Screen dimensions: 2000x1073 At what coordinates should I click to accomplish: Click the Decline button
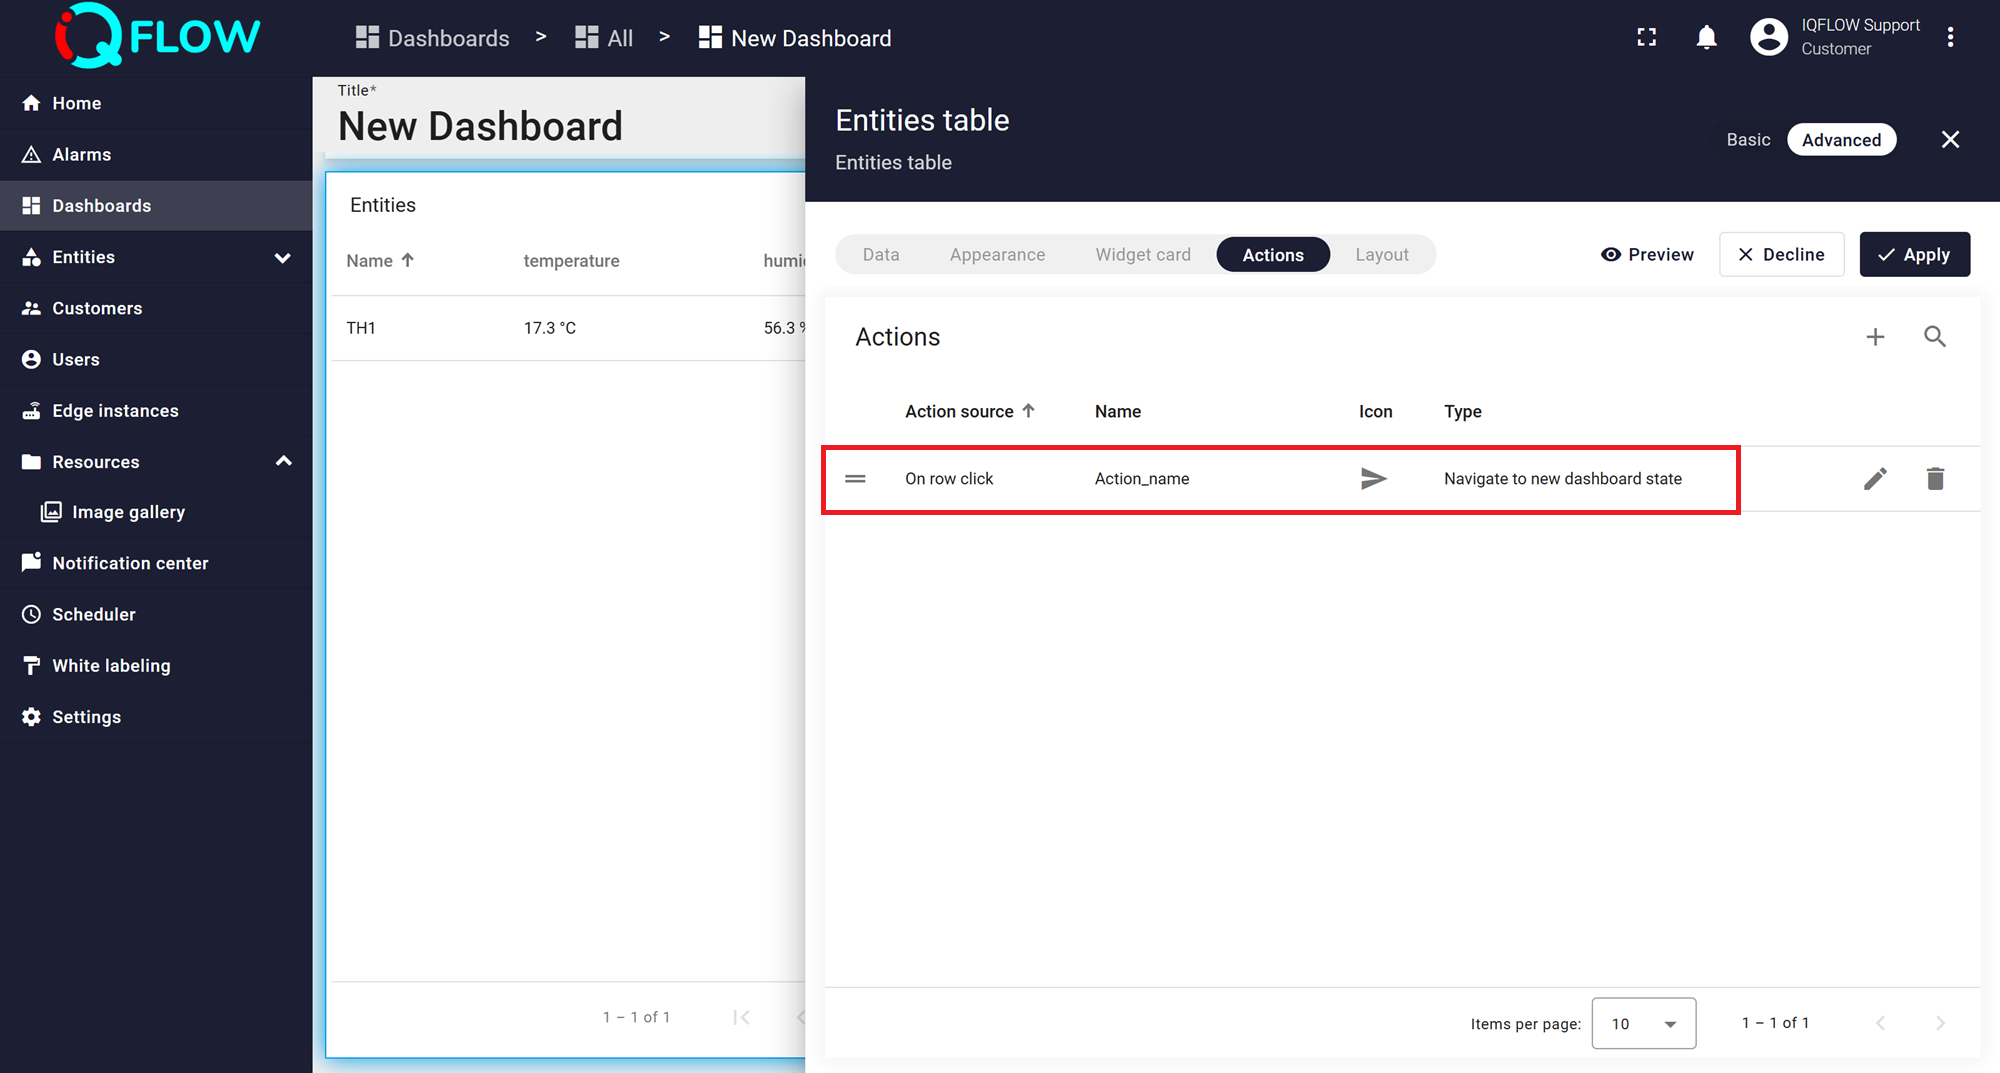click(1781, 255)
